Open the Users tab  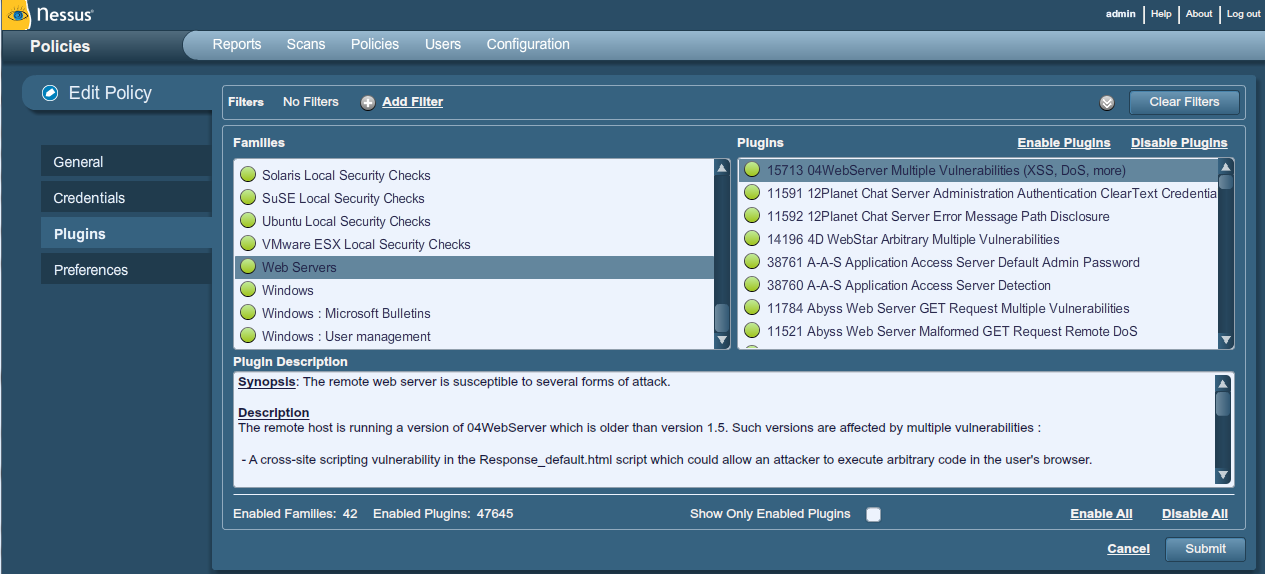[443, 44]
